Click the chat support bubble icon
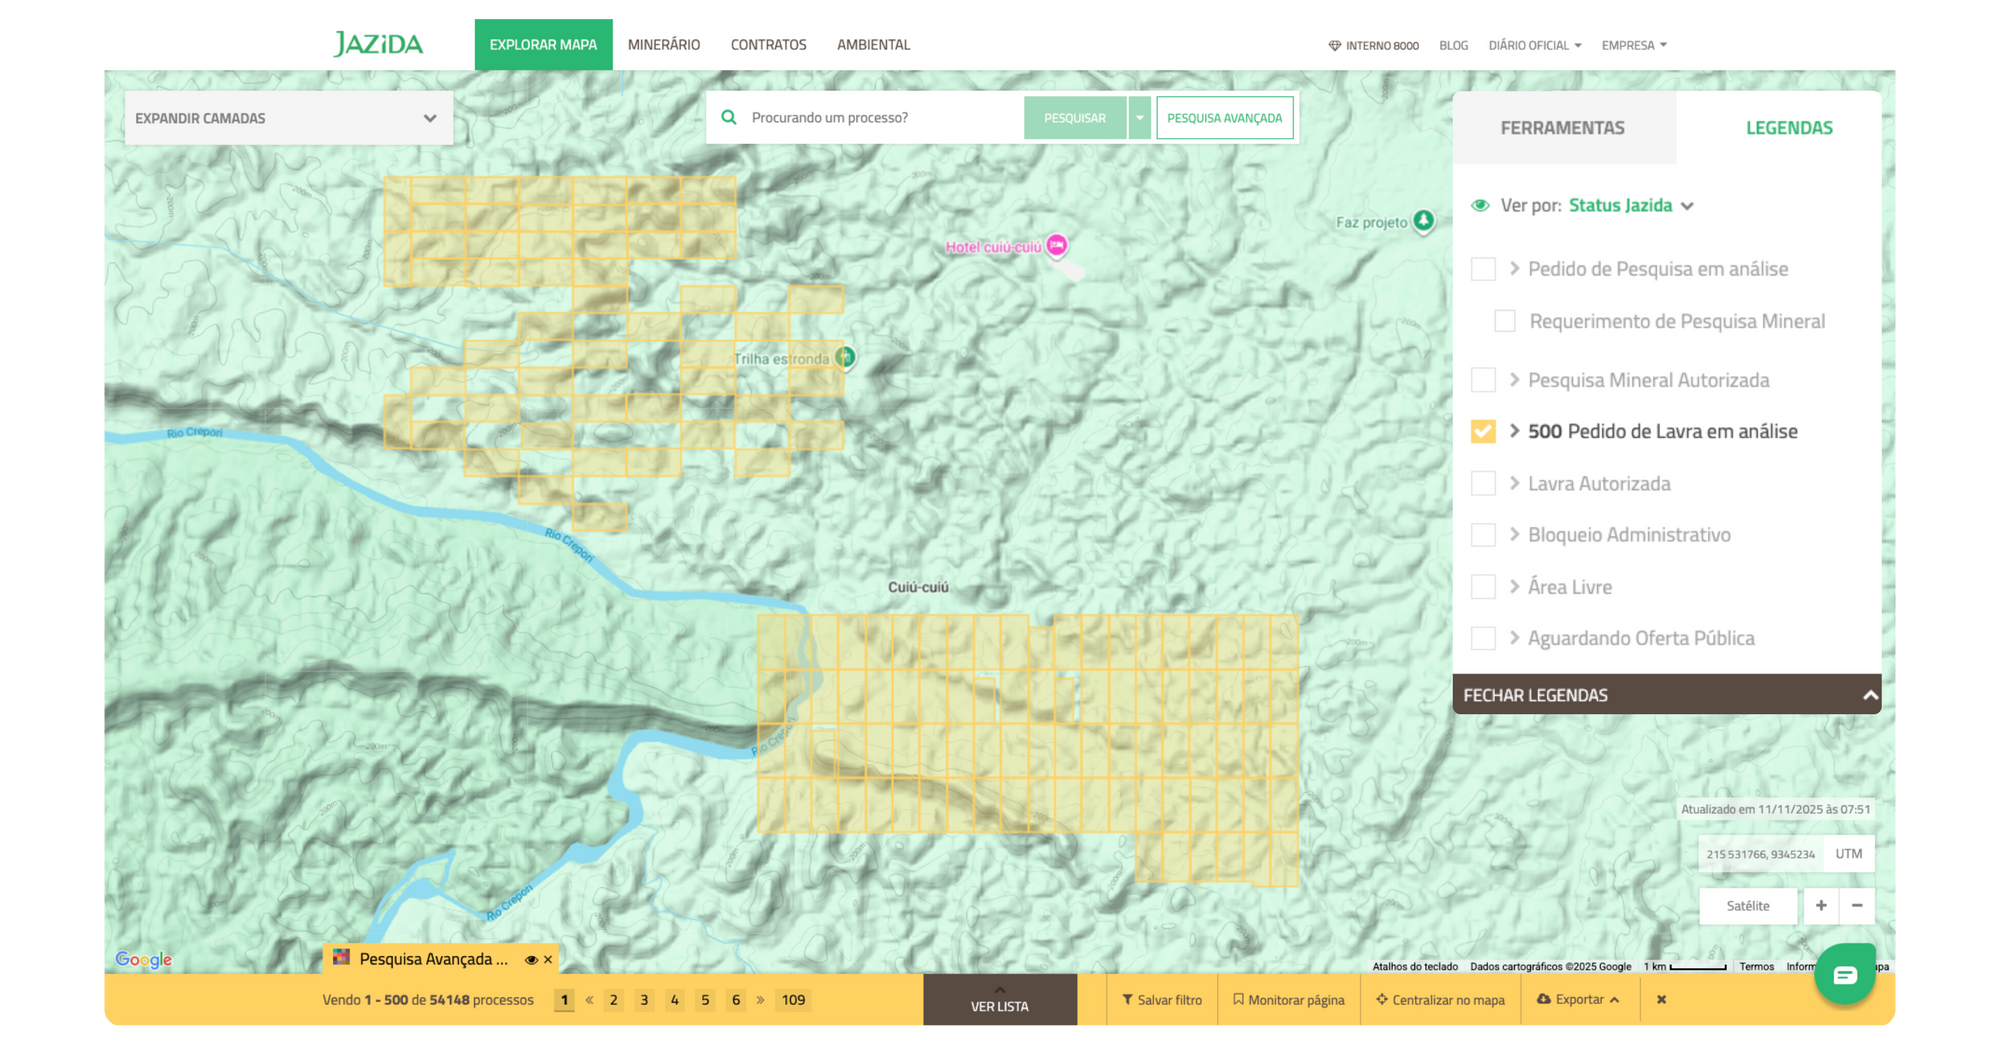This screenshot has width=2000, height=1045. coord(1844,974)
